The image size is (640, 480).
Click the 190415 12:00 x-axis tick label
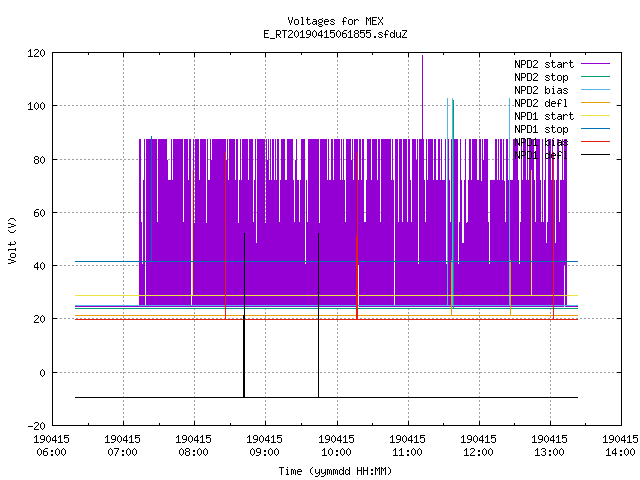(x=478, y=446)
